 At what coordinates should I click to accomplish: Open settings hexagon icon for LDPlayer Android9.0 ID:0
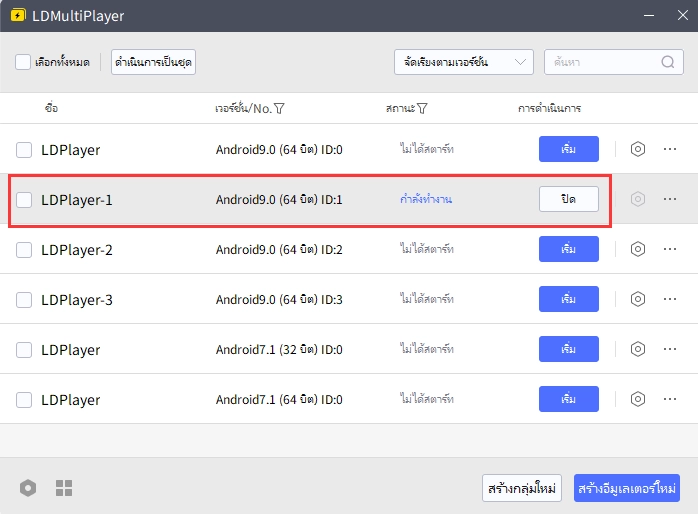(x=637, y=149)
